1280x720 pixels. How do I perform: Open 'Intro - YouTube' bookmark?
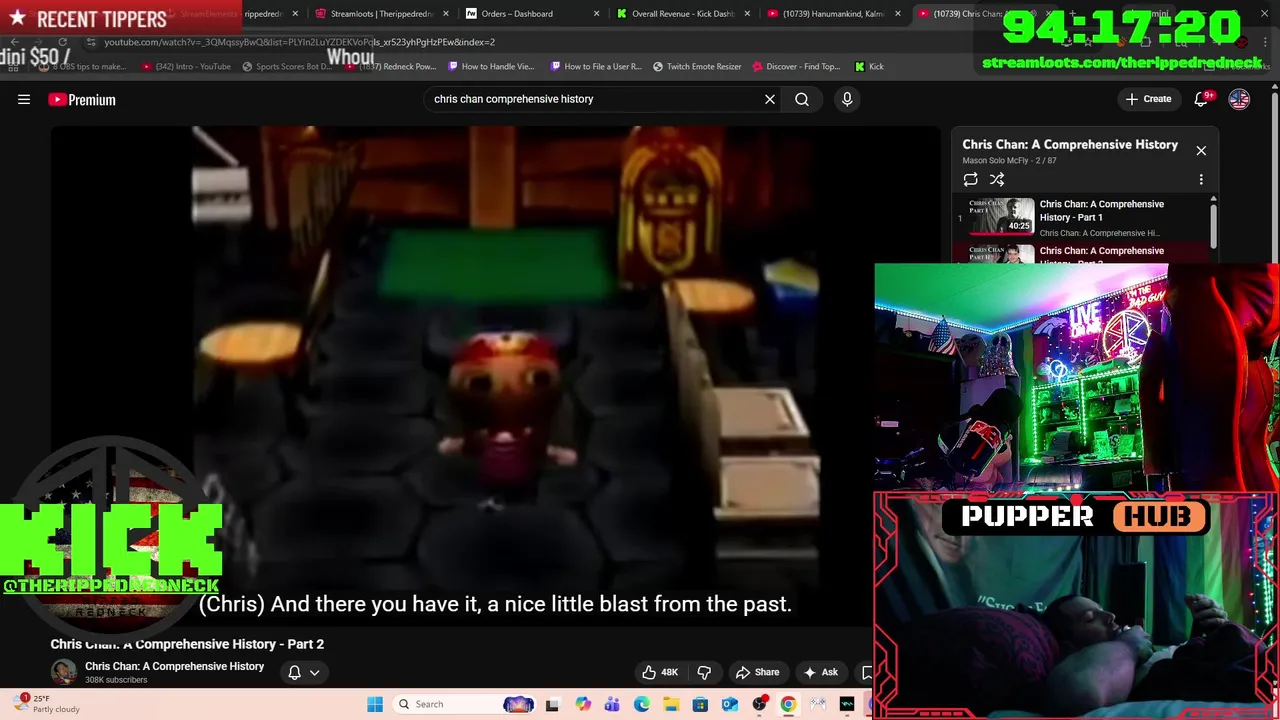pyautogui.click(x=186, y=66)
